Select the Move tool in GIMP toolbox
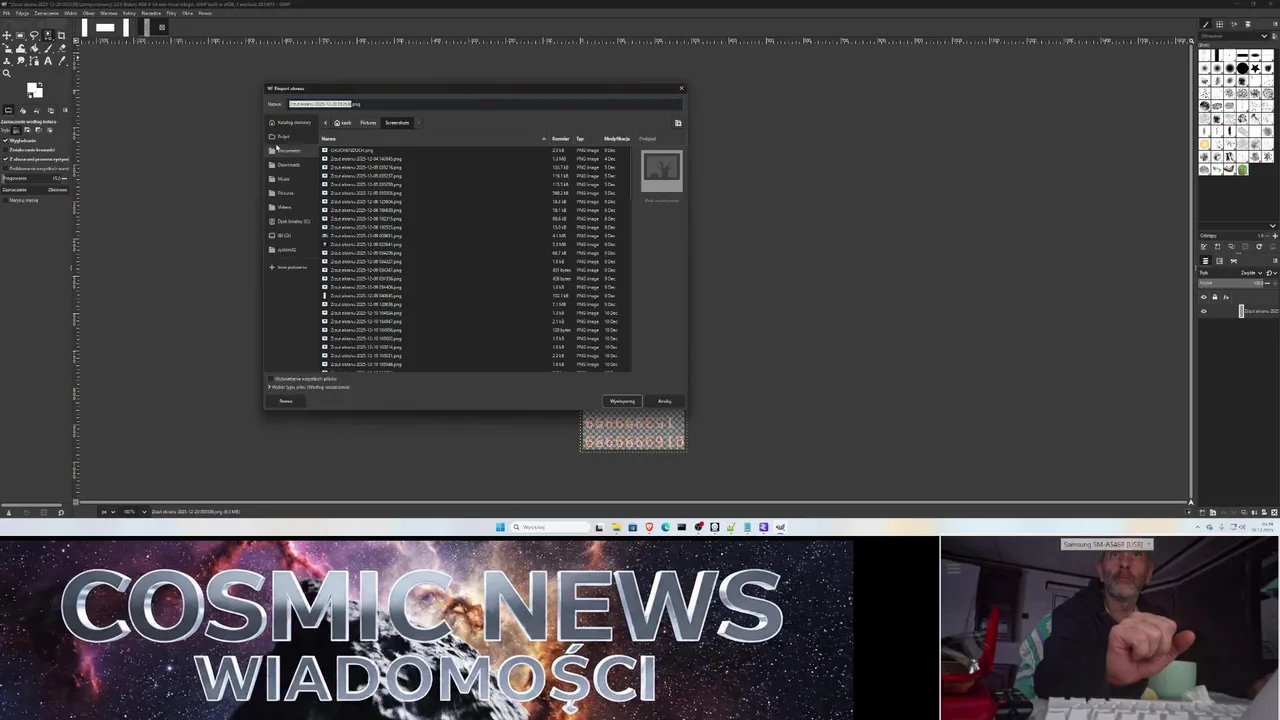 pyautogui.click(x=7, y=35)
